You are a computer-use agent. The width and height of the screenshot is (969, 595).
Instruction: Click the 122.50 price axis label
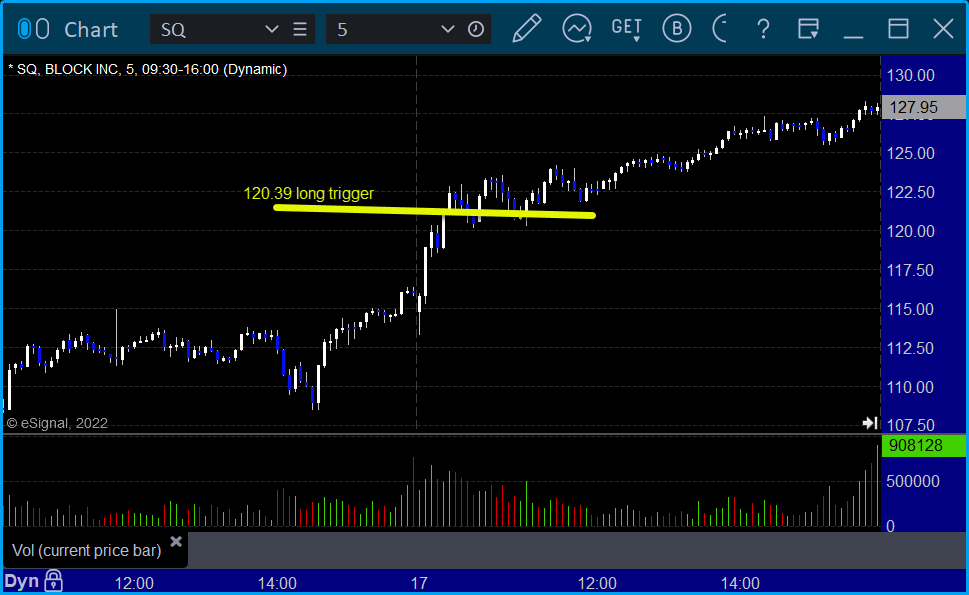coord(911,192)
